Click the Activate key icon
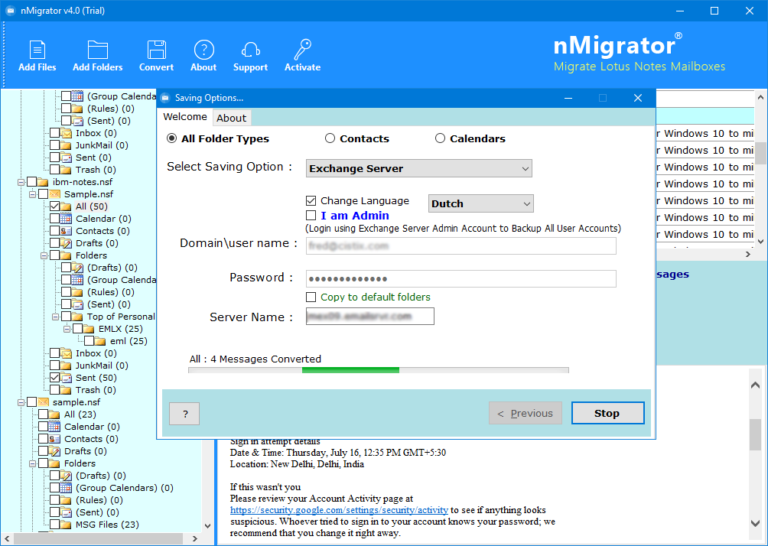Screen dimensions: 768x546 (302, 51)
